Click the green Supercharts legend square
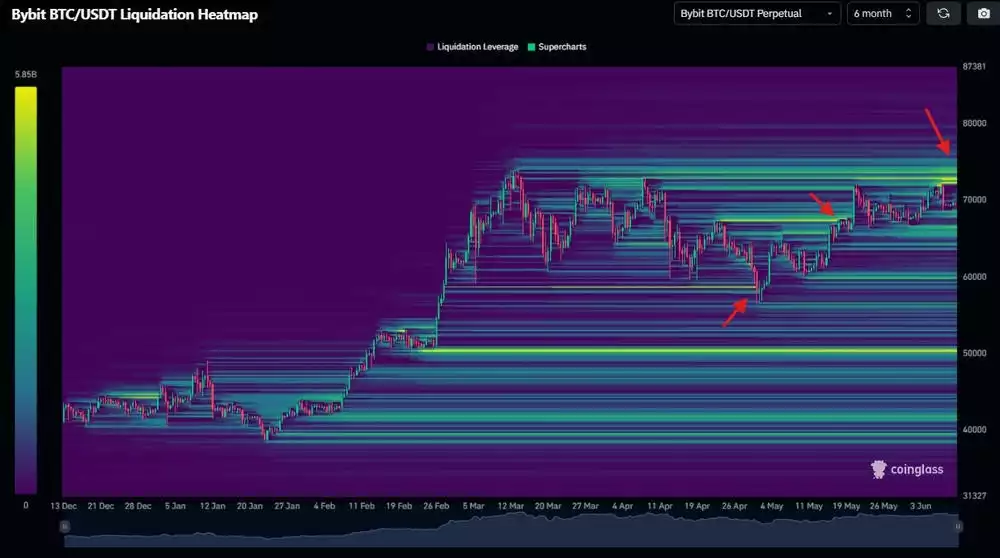1000x558 pixels. [531, 47]
